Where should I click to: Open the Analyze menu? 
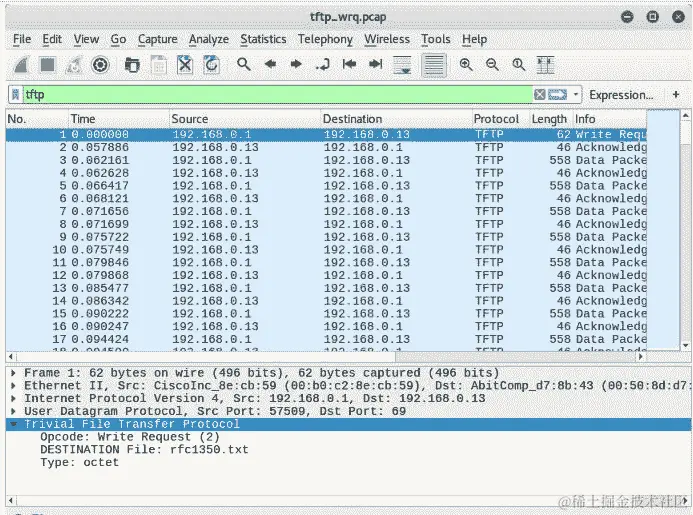click(209, 39)
